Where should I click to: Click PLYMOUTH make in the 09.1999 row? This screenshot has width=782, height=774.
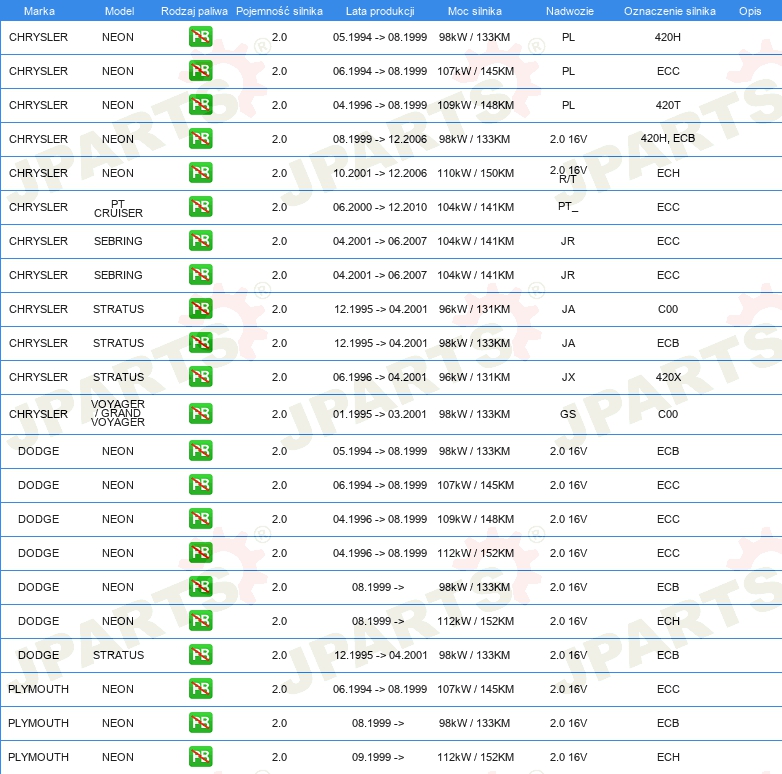click(38, 757)
